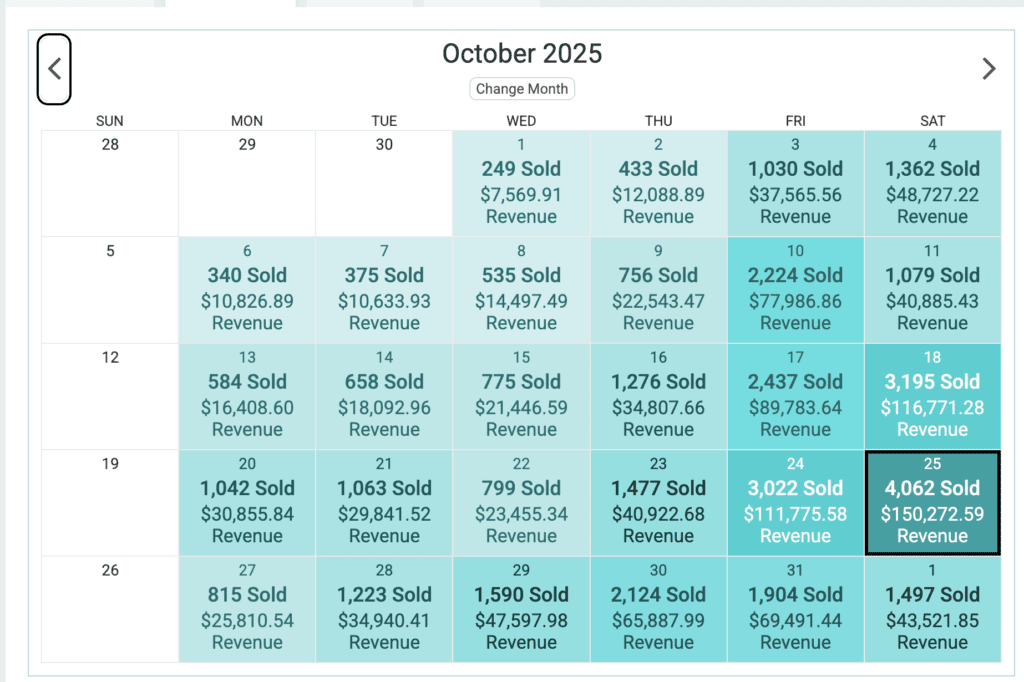Pick October 22 with 799 Sold
Image resolution: width=1024 pixels, height=682 pixels.
coord(521,502)
